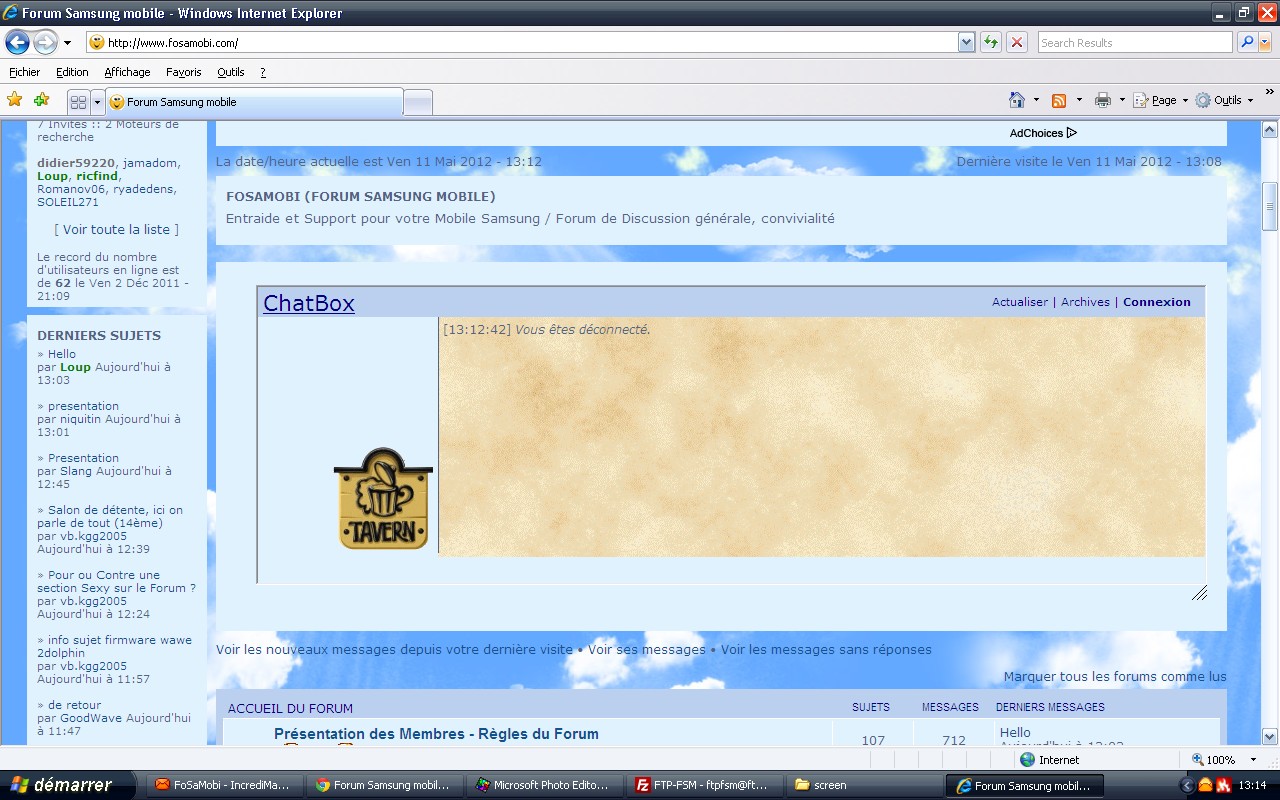1280x800 pixels.
Task: Open the Print dropdown arrow
Action: [1122, 100]
